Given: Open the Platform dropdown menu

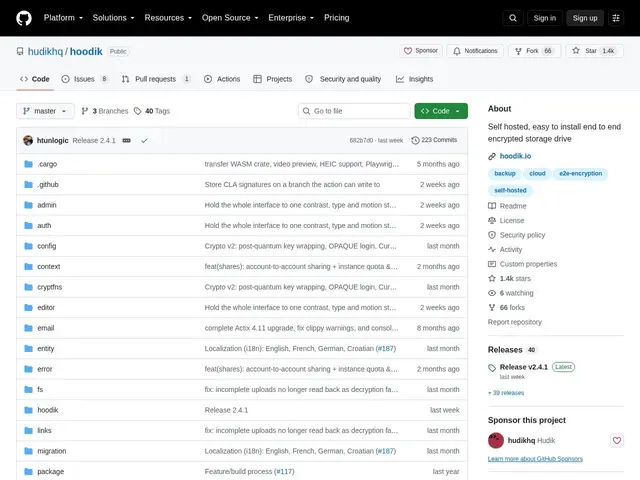Looking at the screenshot, I should coord(63,18).
